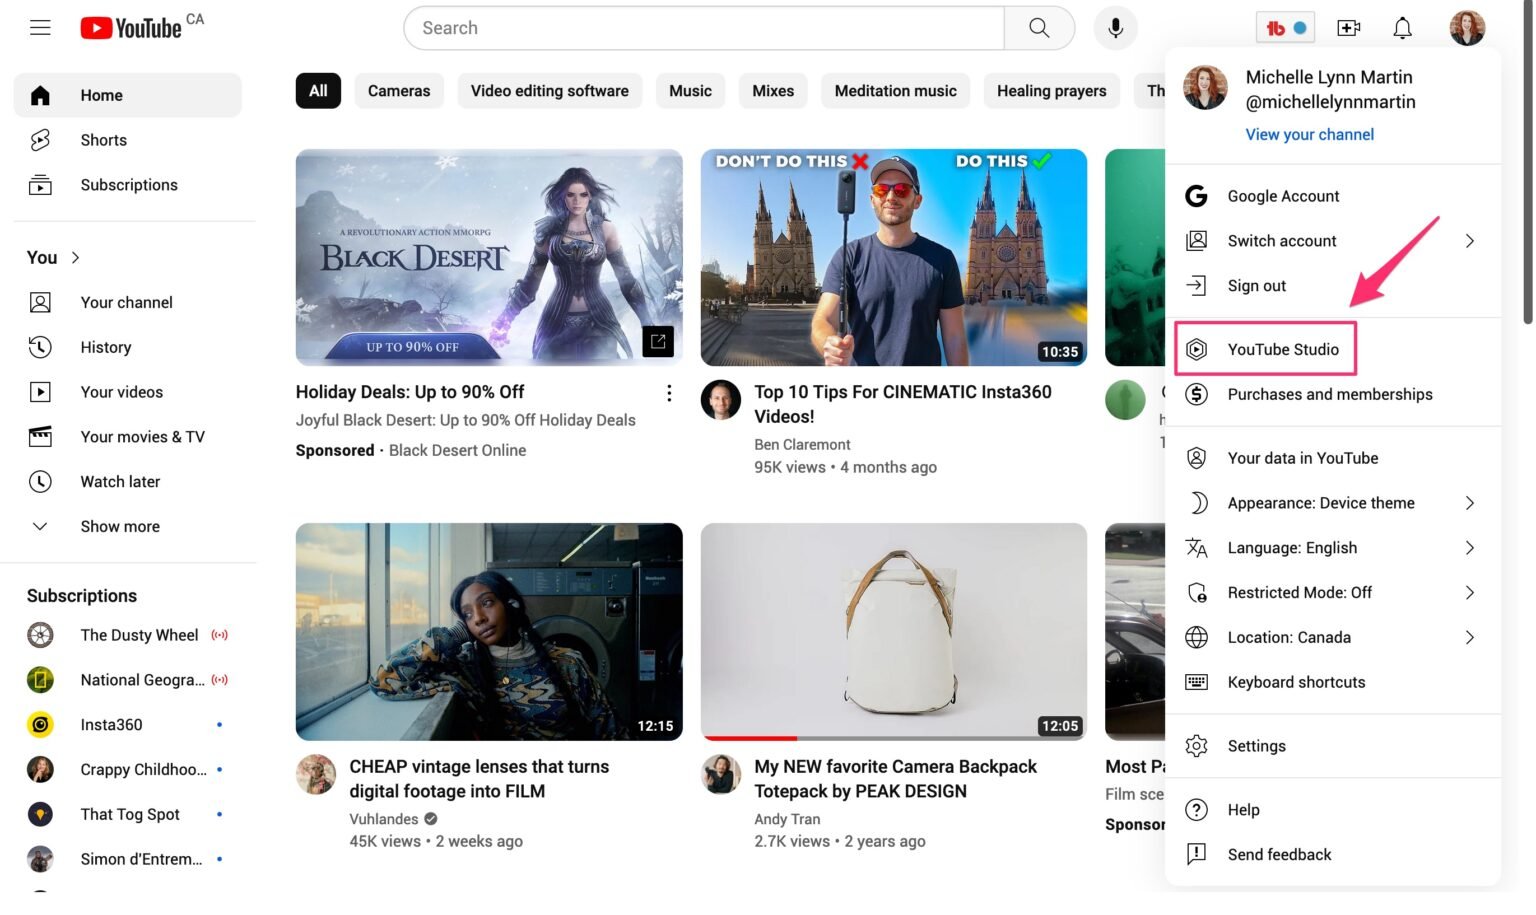Click the profile avatar in the top bar
This screenshot has width=1536, height=915.
point(1467,27)
